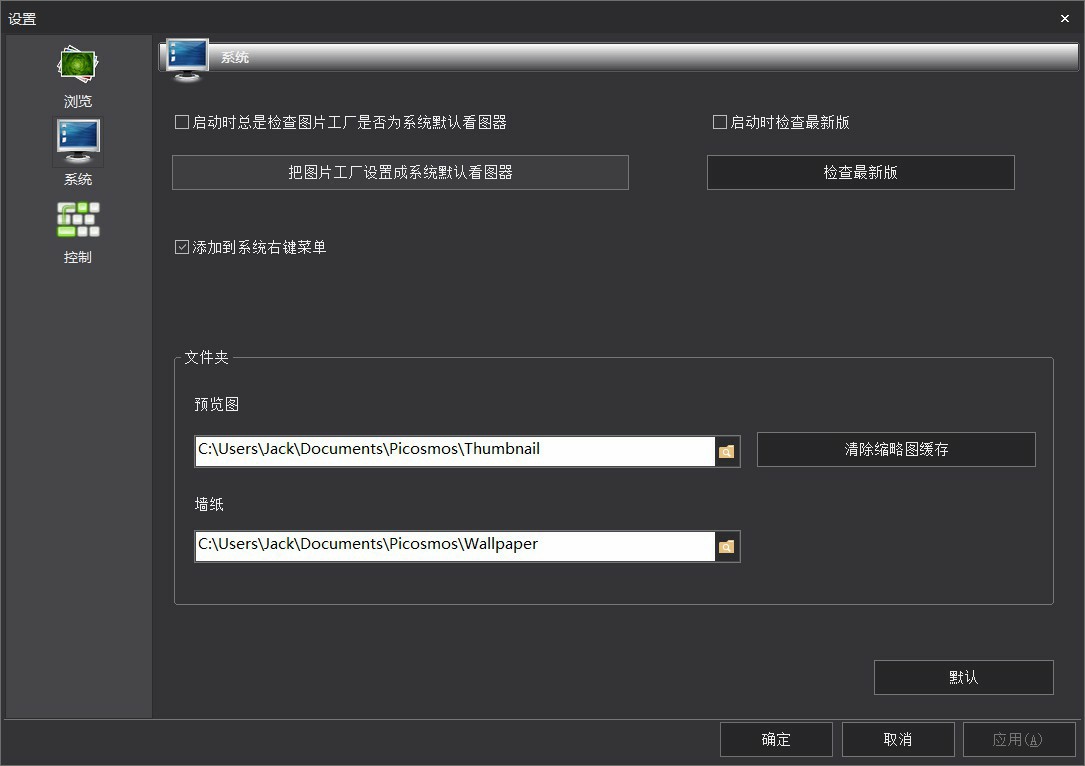The width and height of the screenshot is (1085, 766).
Task: Open the 控制 (Control) keyboard icon
Action: pyautogui.click(x=78, y=221)
